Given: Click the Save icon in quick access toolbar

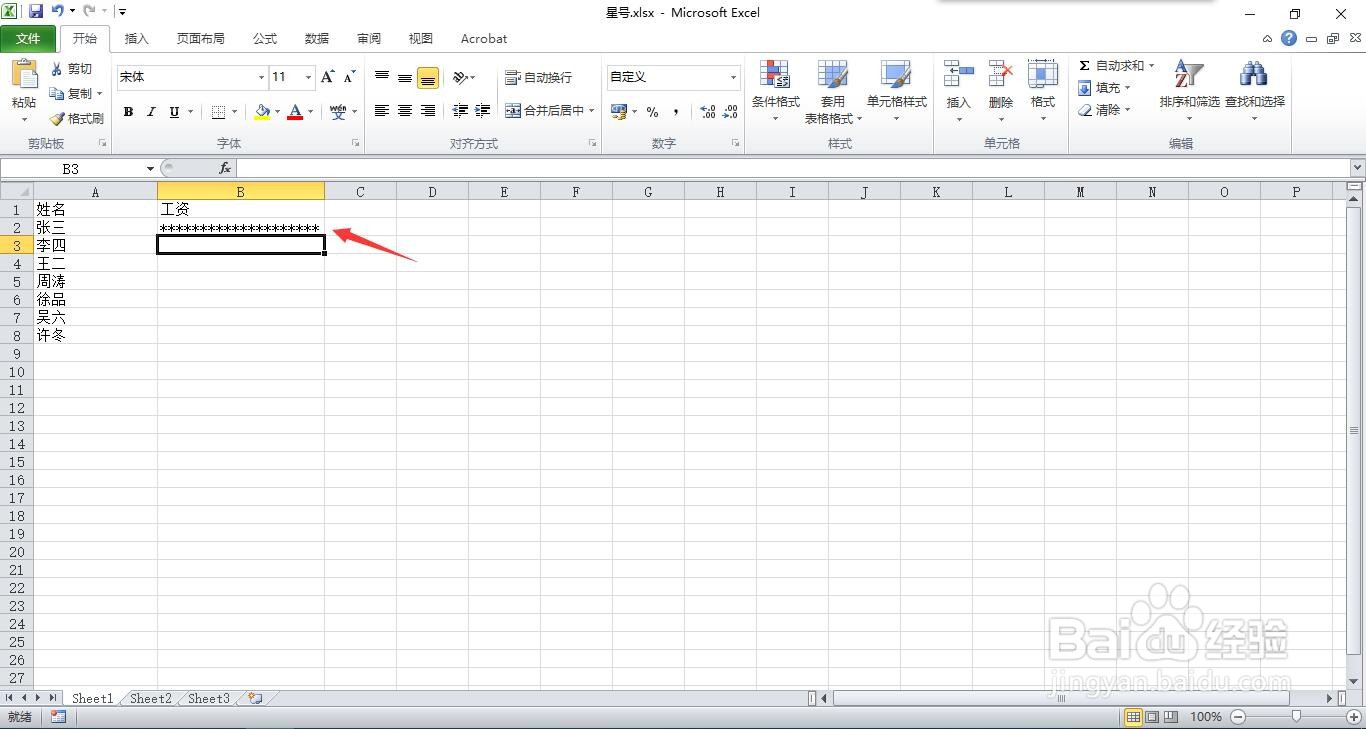Looking at the screenshot, I should click(x=36, y=12).
